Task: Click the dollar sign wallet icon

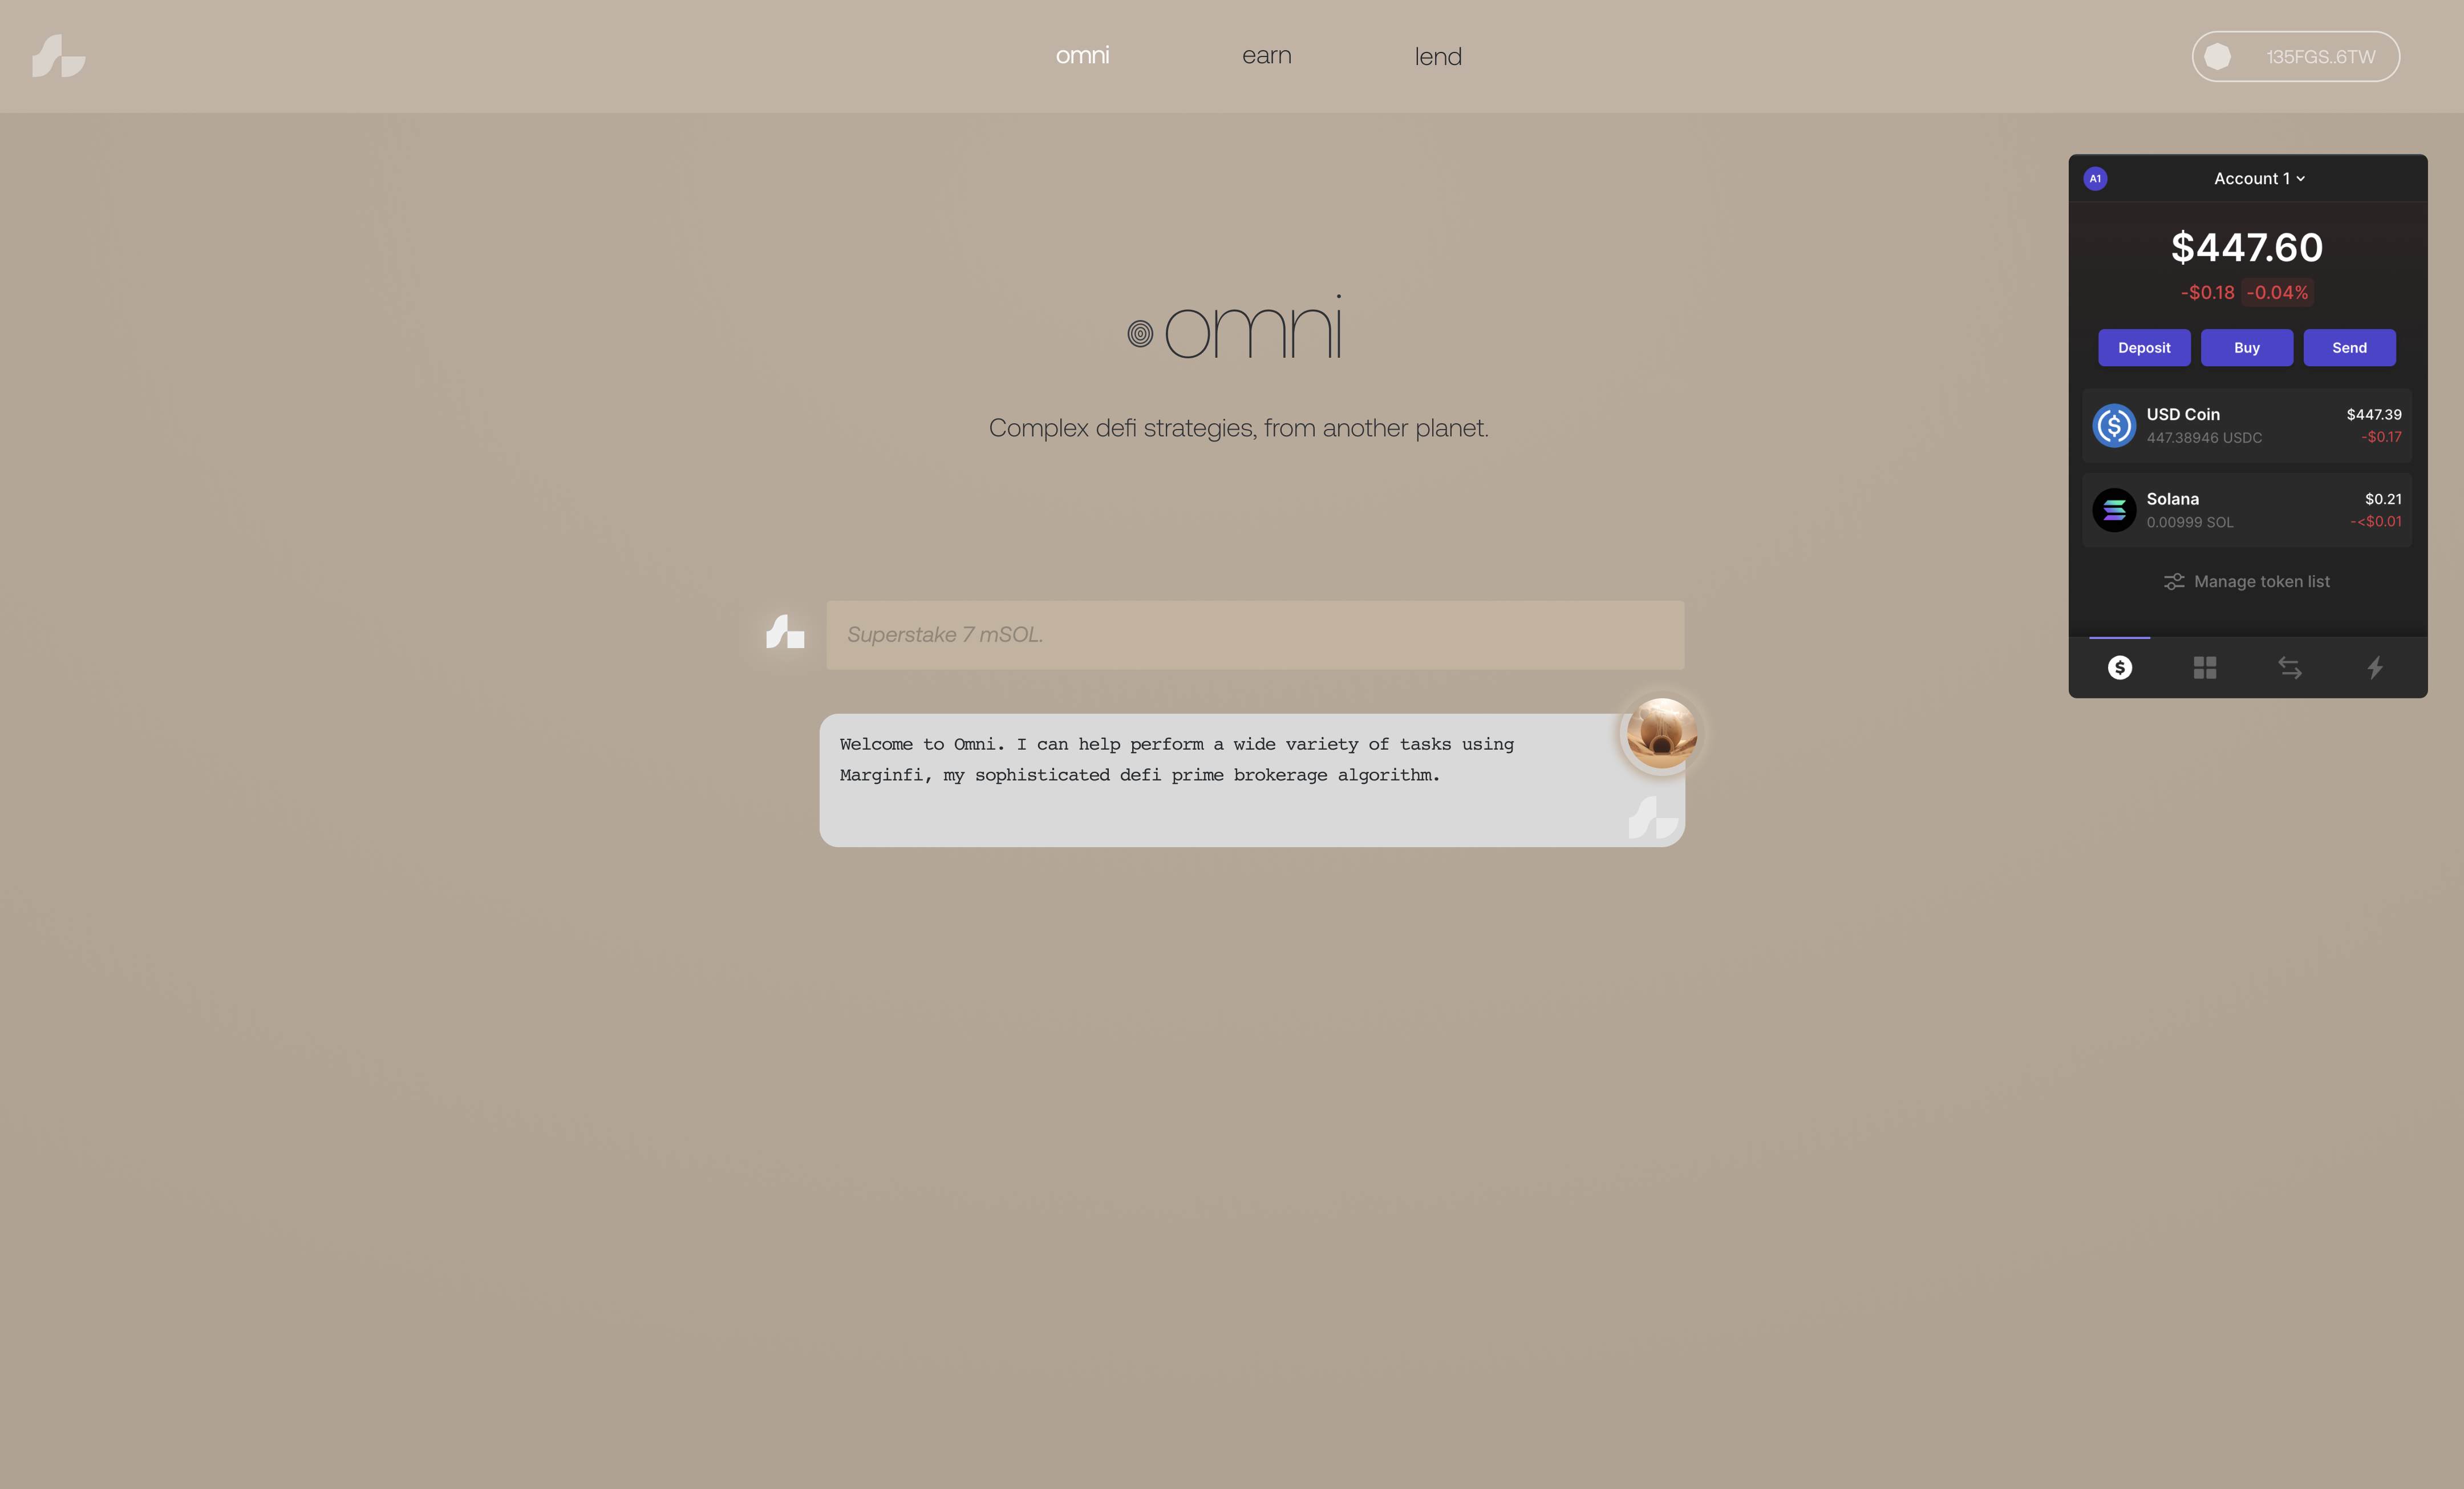Action: 2119,665
